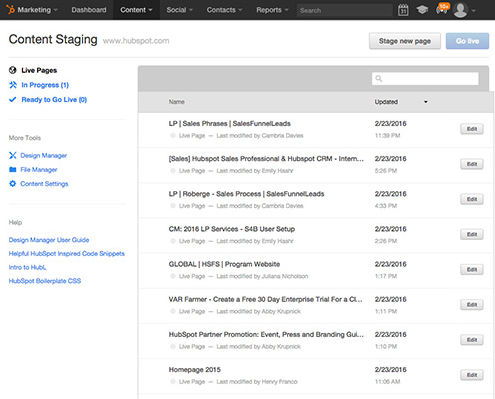The height and width of the screenshot is (399, 495).
Task: Open the Academy graduation cap icon
Action: point(422,10)
